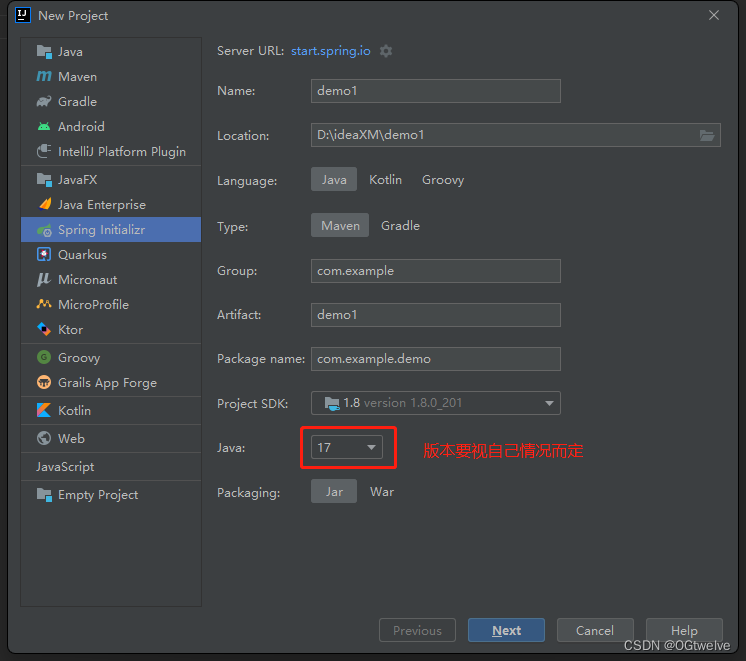This screenshot has width=746, height=661.
Task: Select the Quarkus icon
Action: click(44, 255)
